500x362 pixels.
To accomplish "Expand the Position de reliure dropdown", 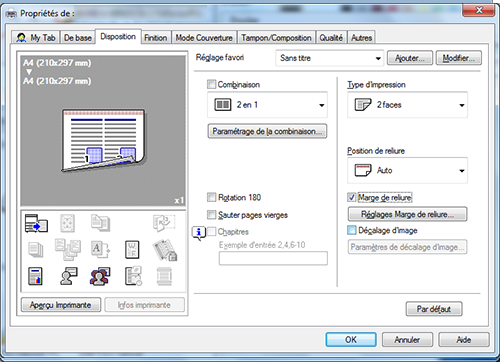I will point(407,170).
